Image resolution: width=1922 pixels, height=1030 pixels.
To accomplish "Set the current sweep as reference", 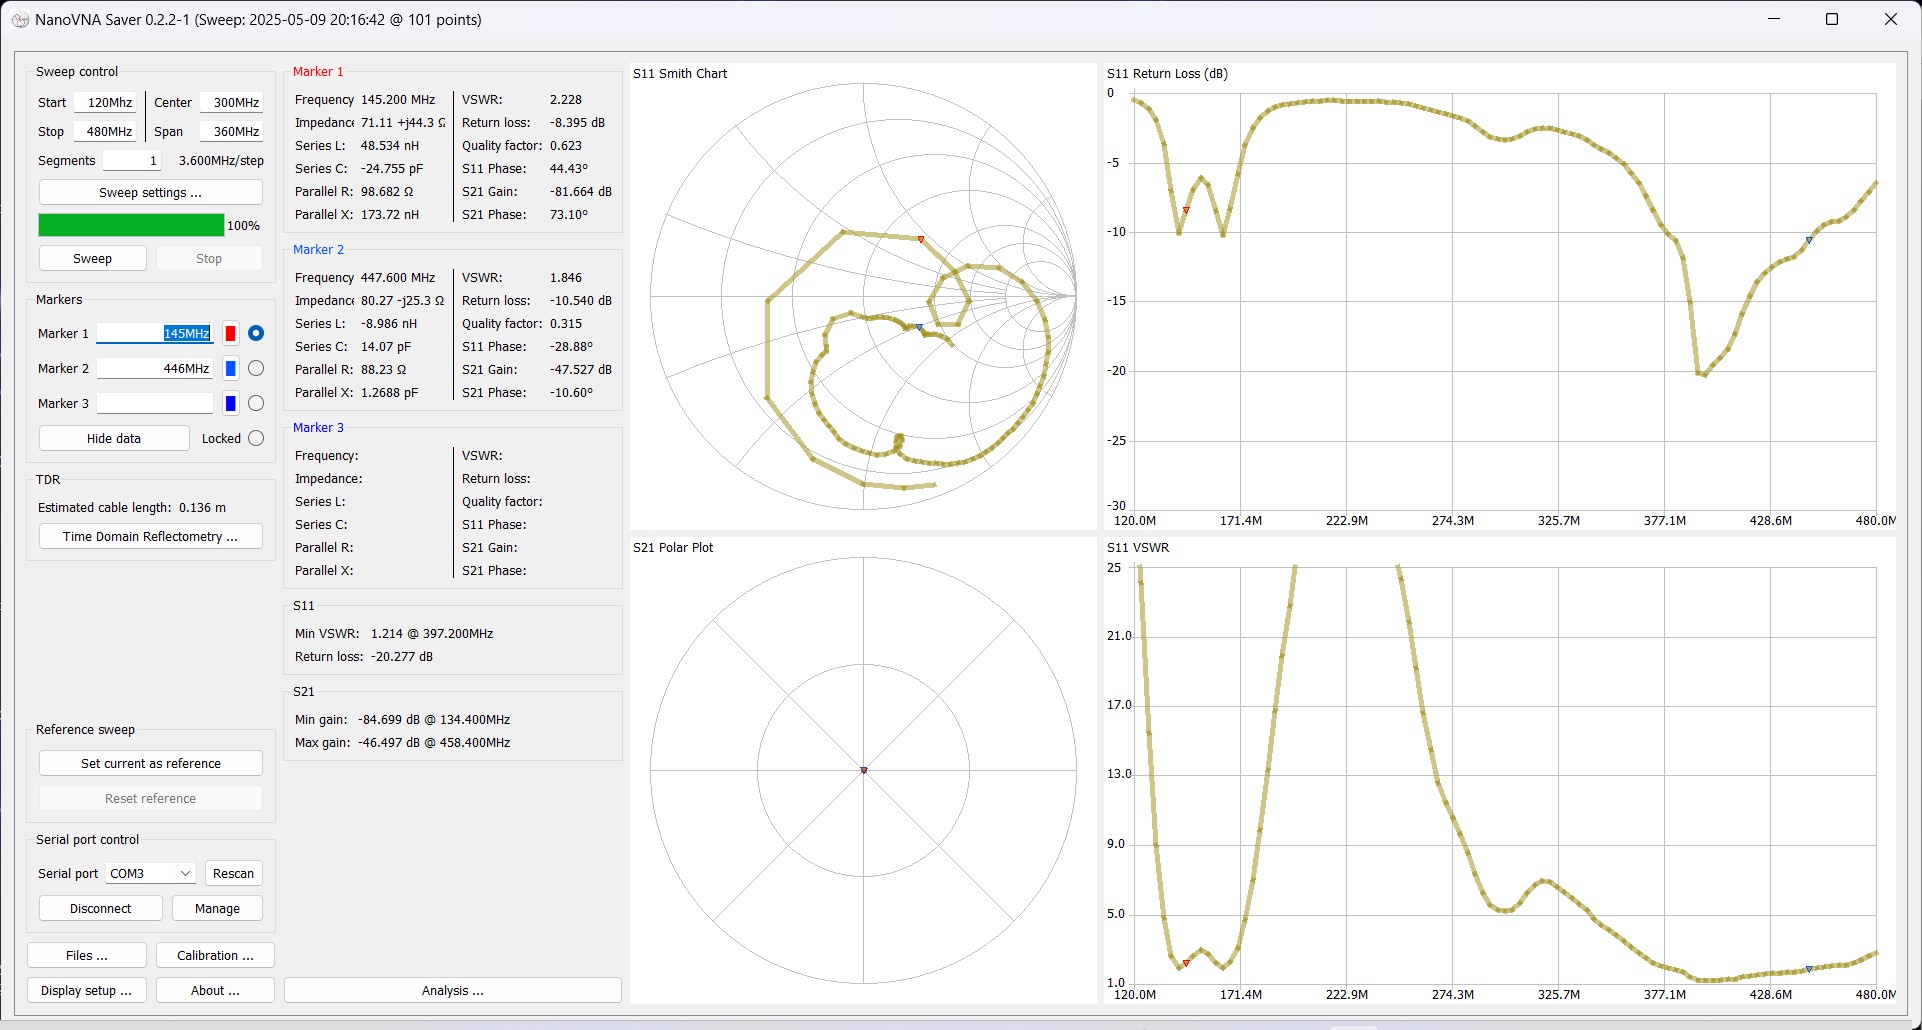I will tap(150, 762).
